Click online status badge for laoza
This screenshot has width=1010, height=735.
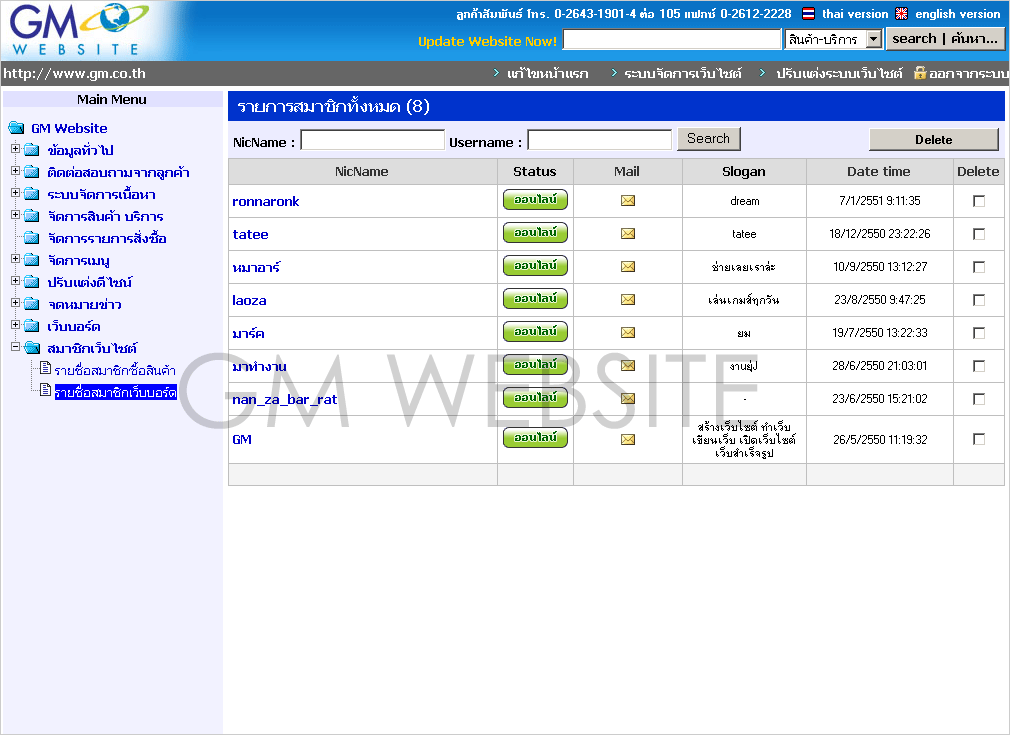pyautogui.click(x=535, y=298)
